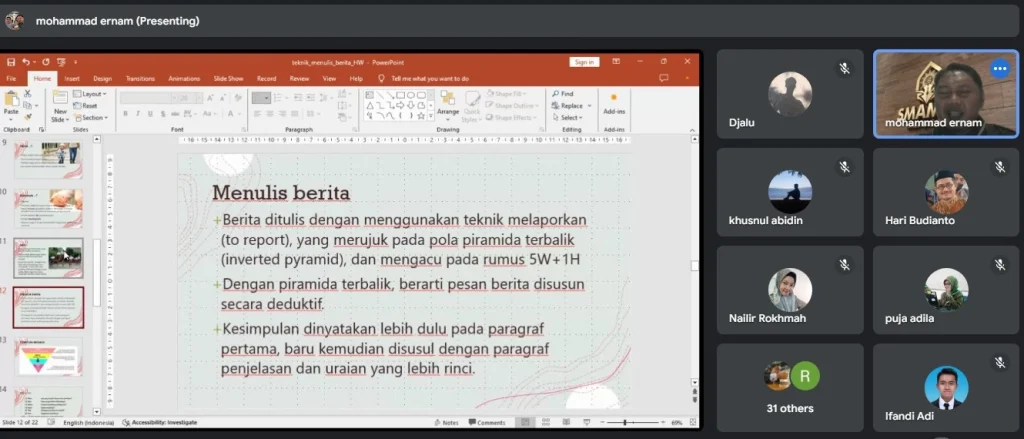Switch to Reading view in status bar
The height and width of the screenshot is (439, 1024).
coord(565,423)
